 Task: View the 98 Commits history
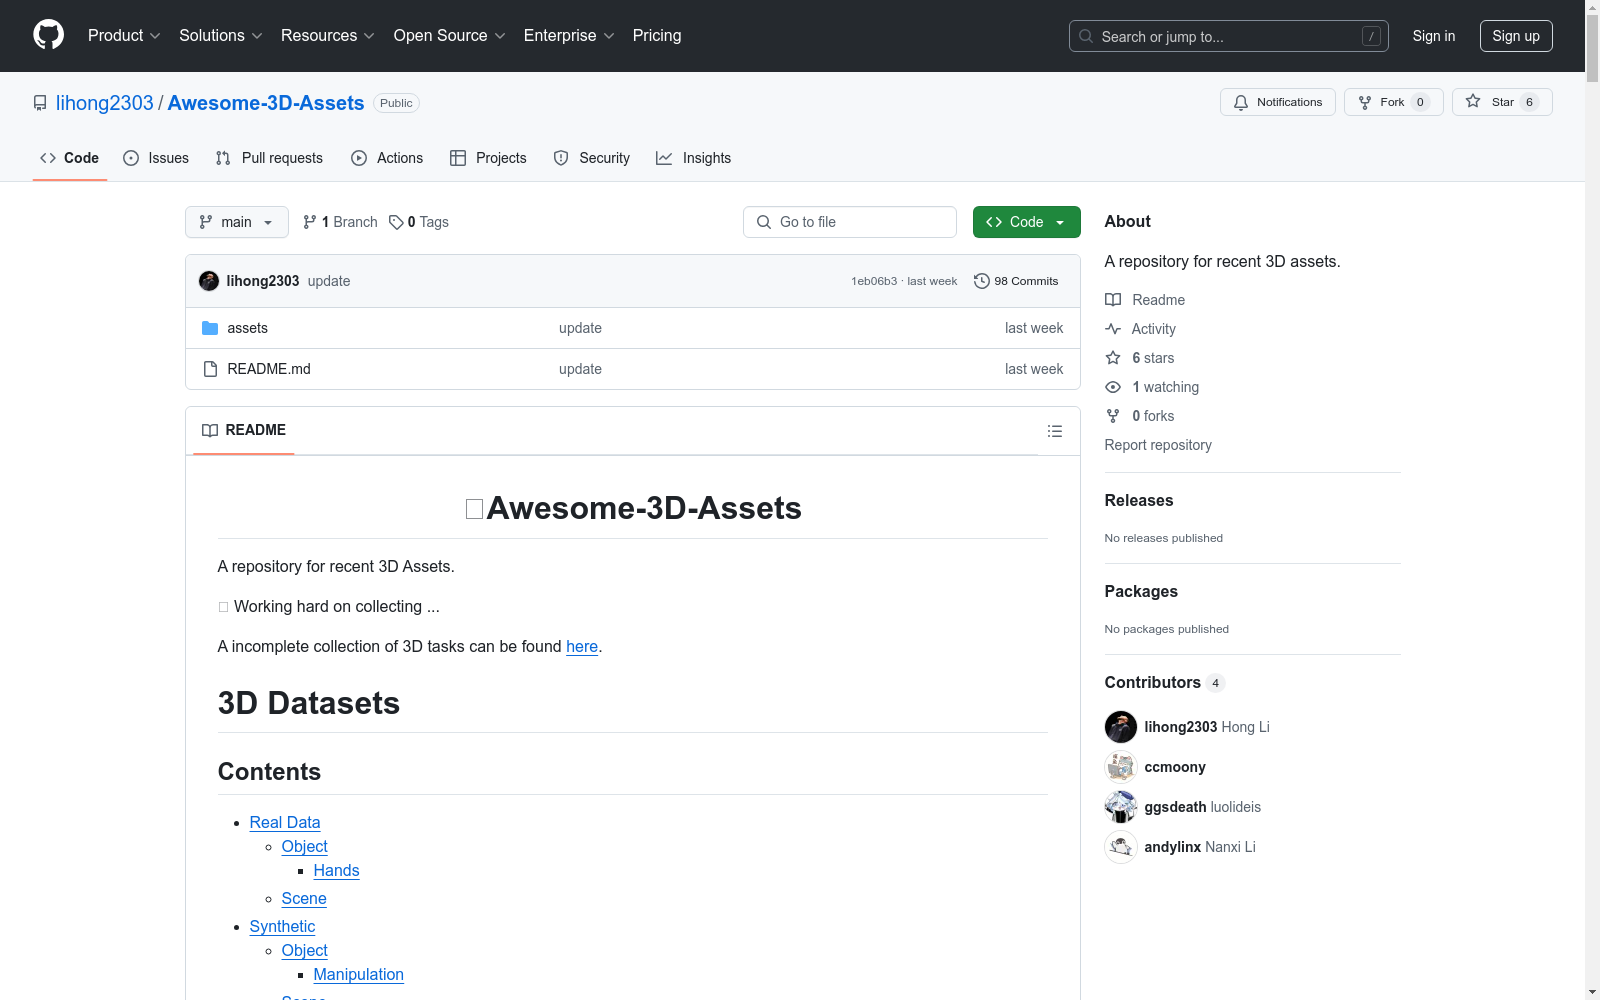point(1016,281)
